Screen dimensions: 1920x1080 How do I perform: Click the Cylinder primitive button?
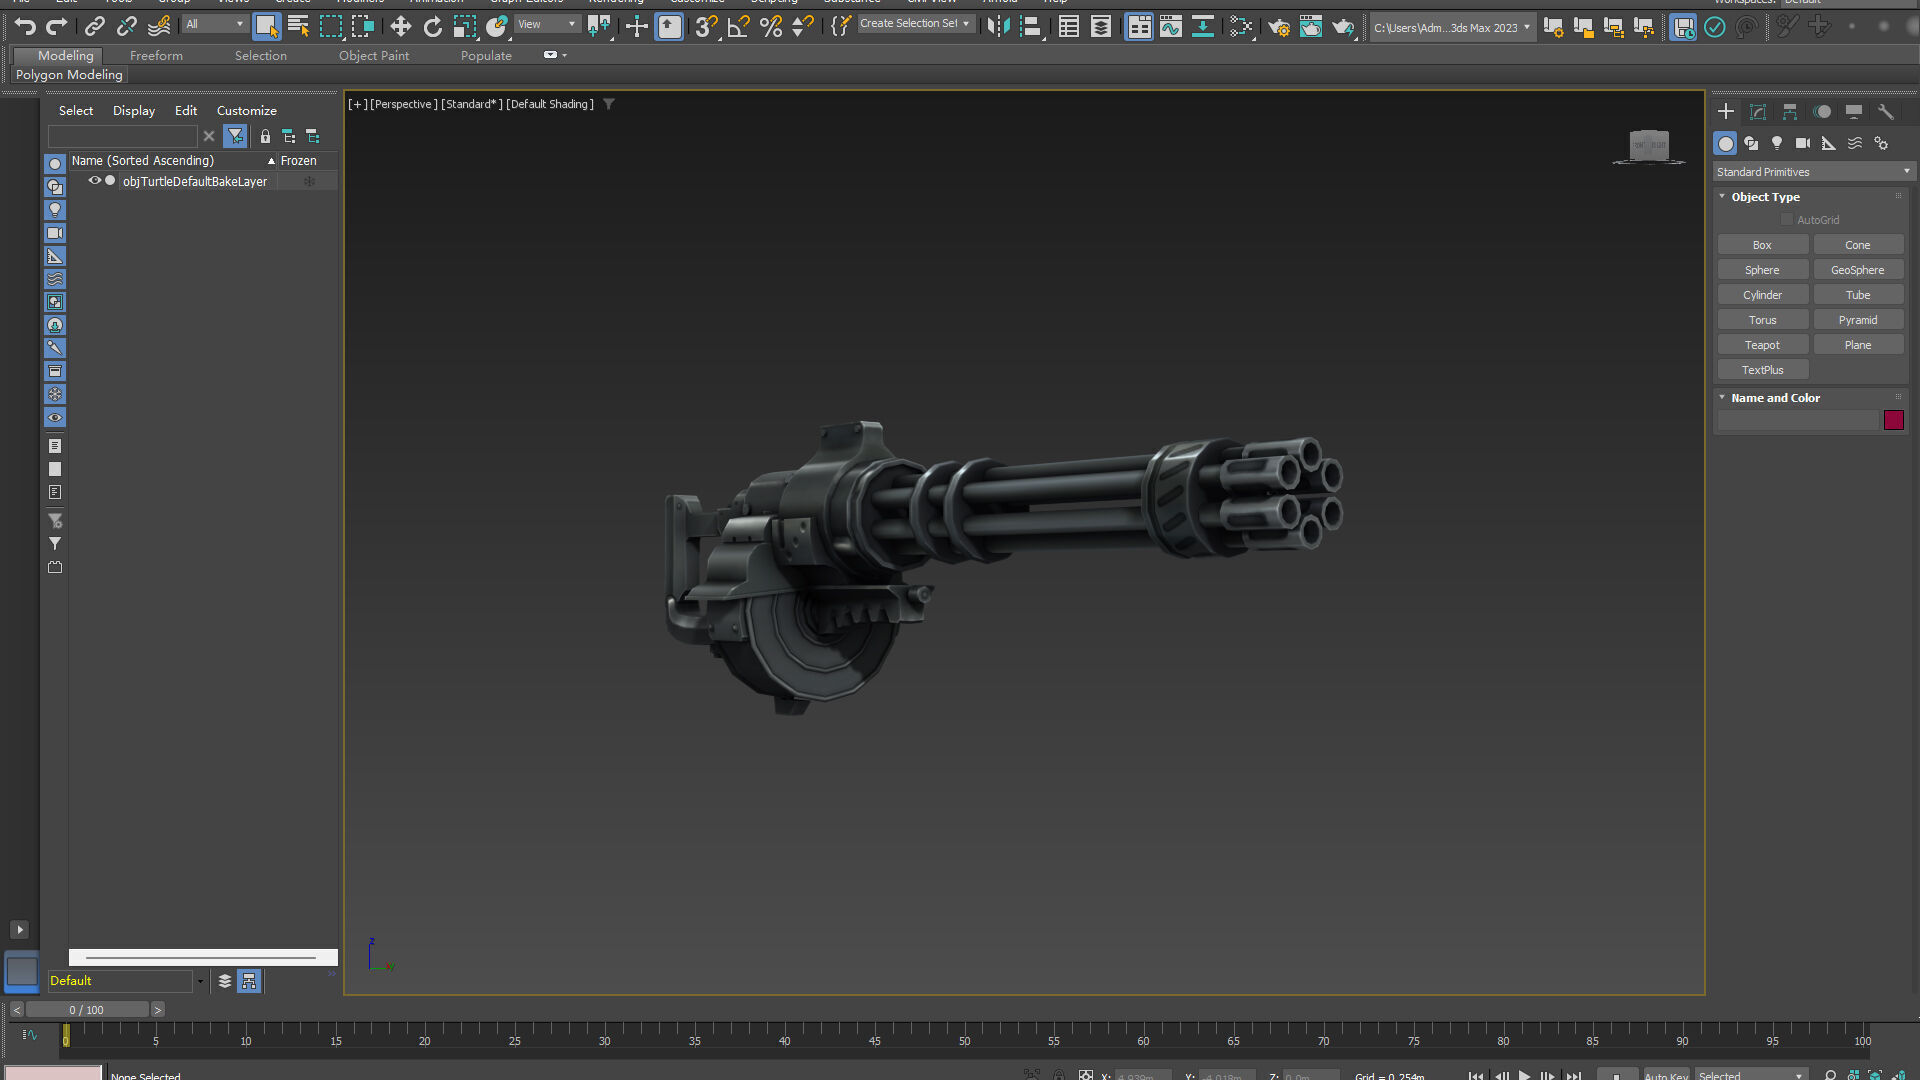point(1762,295)
